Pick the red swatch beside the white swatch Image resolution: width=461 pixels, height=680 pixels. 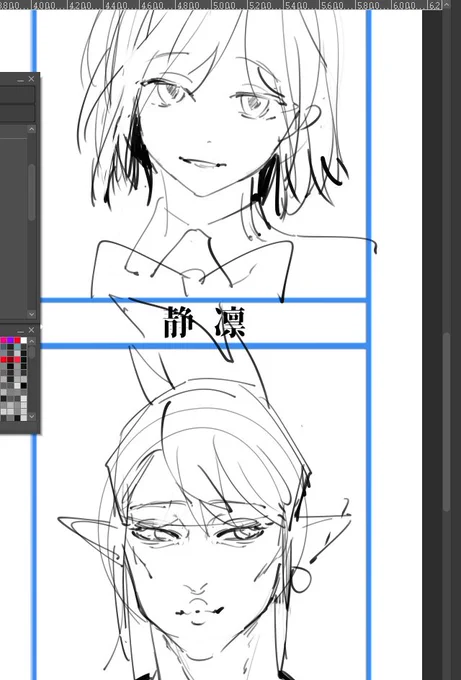coord(17,340)
